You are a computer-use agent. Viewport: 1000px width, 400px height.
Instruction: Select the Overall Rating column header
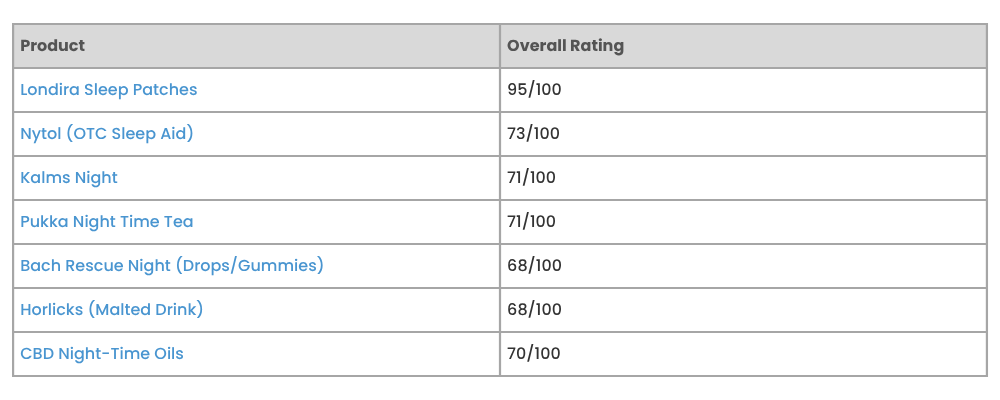pos(565,46)
